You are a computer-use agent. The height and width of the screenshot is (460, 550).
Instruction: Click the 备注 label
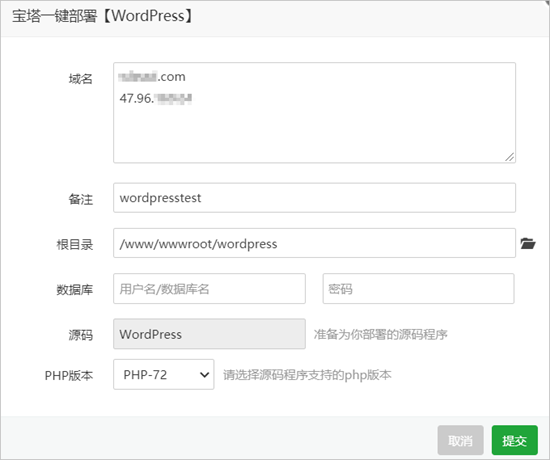pos(80,199)
